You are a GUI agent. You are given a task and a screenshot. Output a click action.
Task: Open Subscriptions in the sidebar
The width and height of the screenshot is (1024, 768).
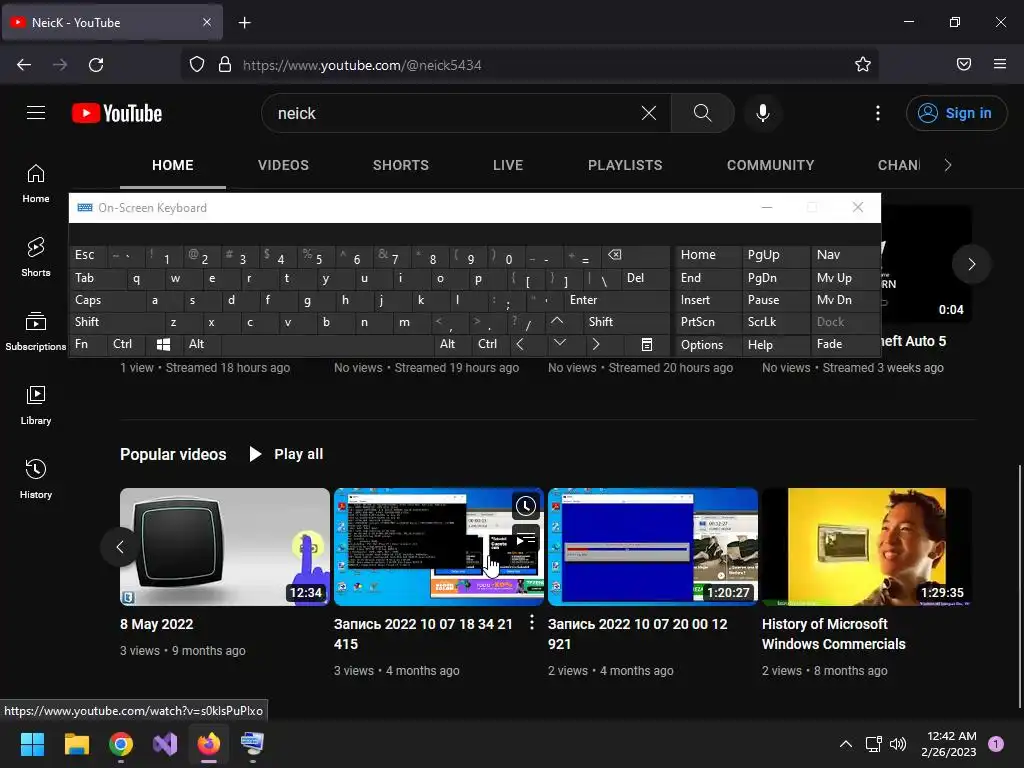36,331
